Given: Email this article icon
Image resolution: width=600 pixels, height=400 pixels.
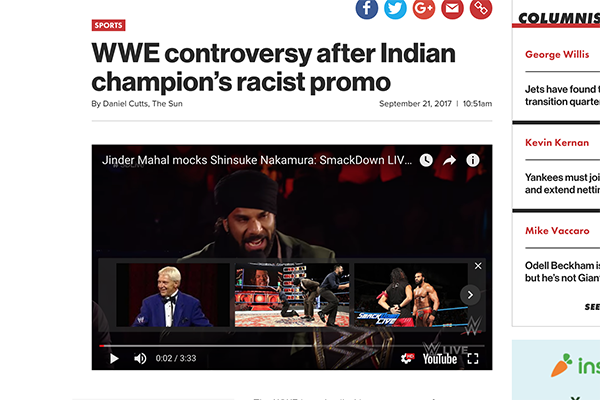Looking at the screenshot, I should [x=452, y=8].
